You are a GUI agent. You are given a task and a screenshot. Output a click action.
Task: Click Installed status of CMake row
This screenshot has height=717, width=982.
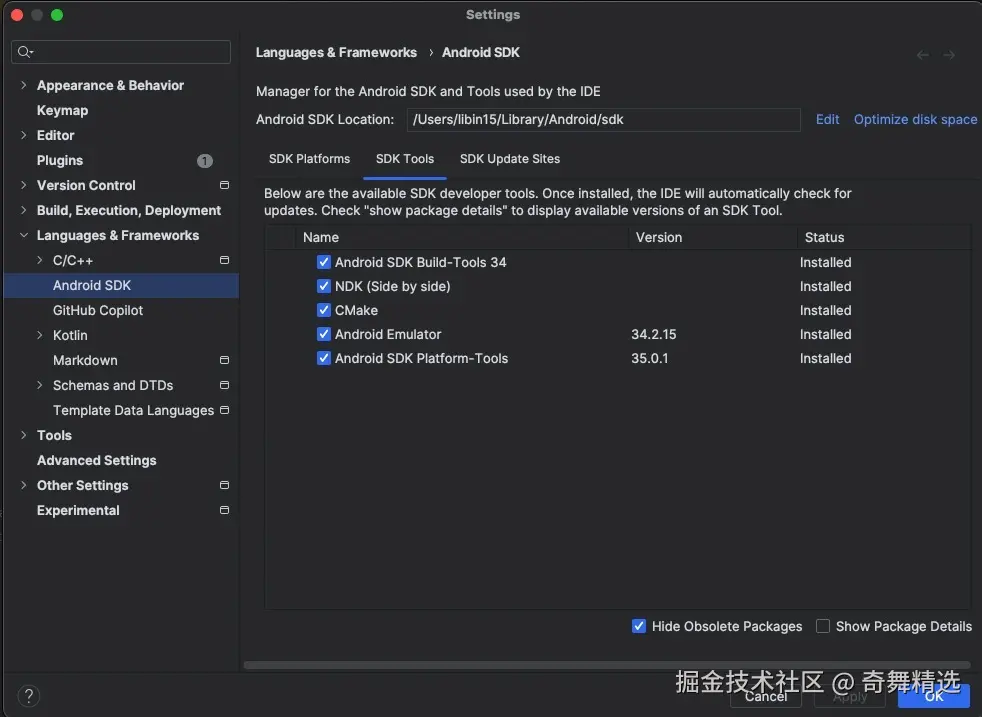(x=825, y=311)
